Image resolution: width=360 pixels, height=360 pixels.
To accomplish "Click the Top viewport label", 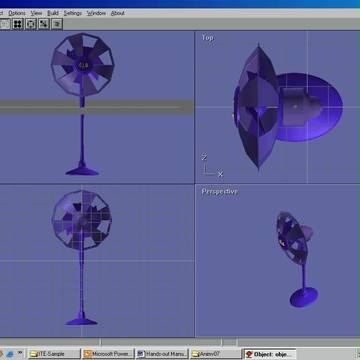I will coord(207,38).
